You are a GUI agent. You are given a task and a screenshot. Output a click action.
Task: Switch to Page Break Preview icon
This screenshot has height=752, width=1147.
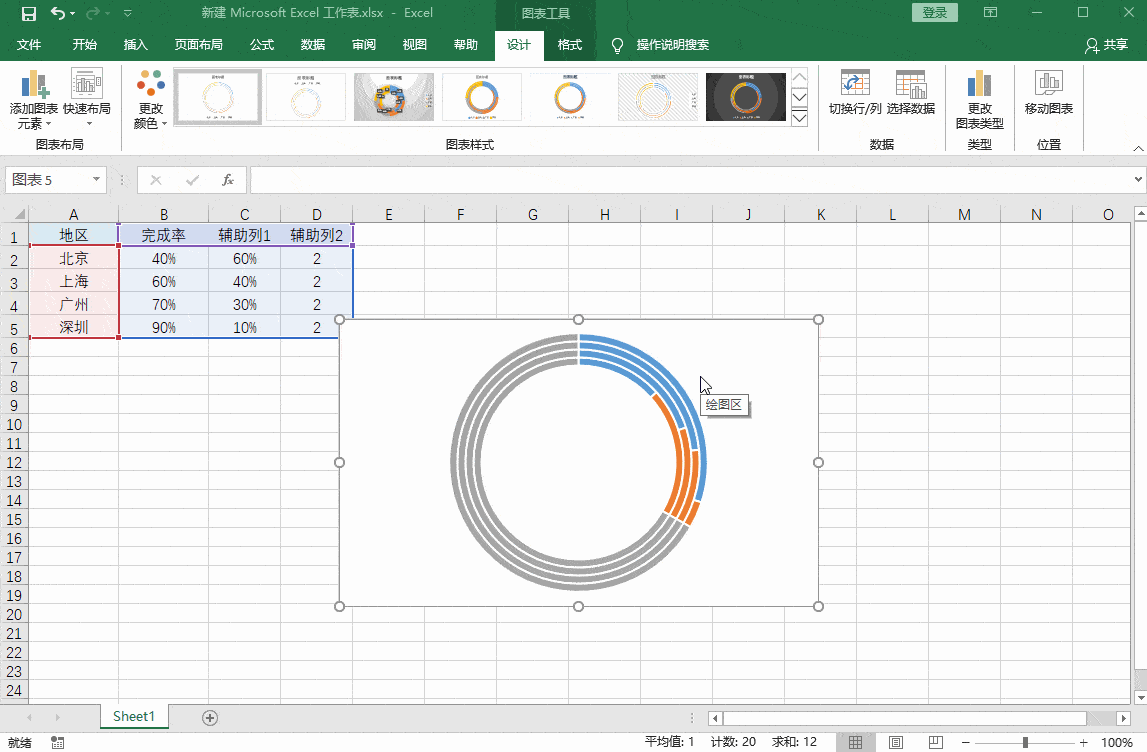936,742
